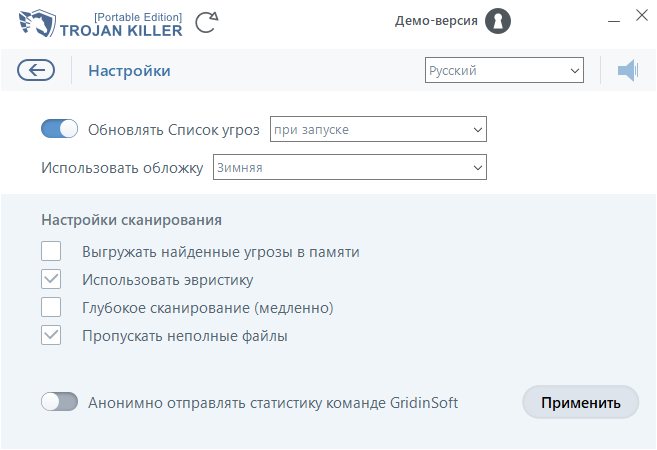Image resolution: width=657 pixels, height=450 pixels.
Task: Enable anonymous statistics sending to GridinSoft
Action: click(59, 402)
